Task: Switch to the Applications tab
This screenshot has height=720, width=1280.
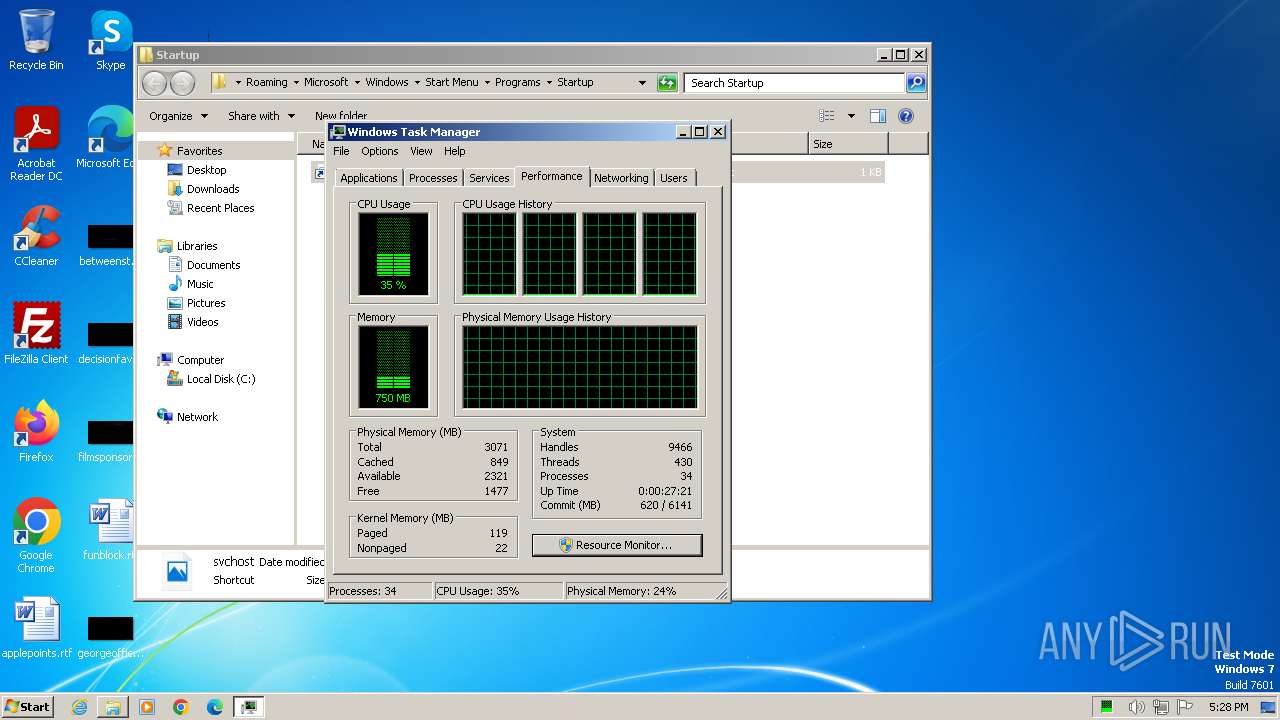Action: 369,178
